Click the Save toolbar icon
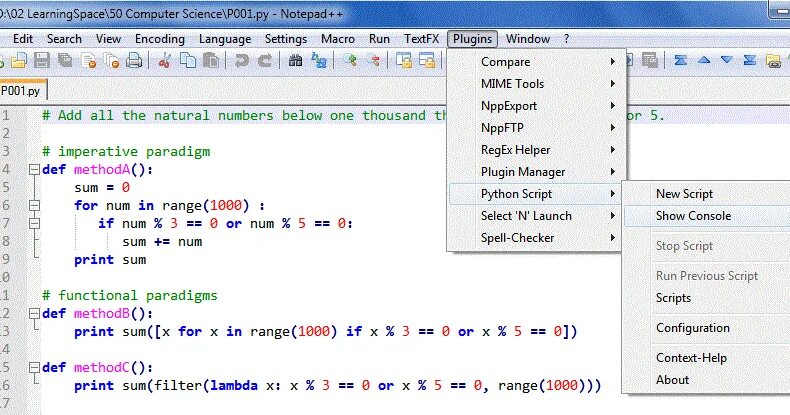Viewport: 790px width, 415px height. (42, 60)
